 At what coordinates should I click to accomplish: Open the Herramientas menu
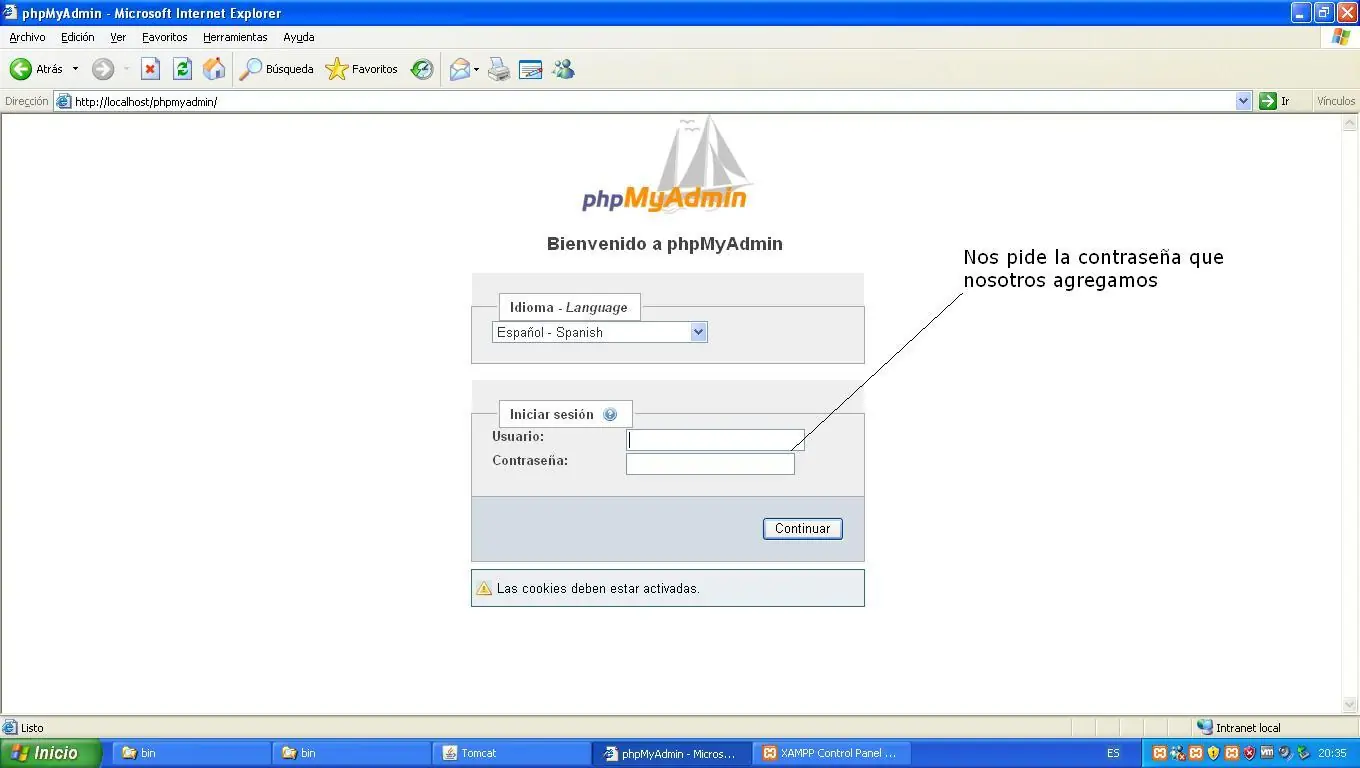click(x=235, y=37)
